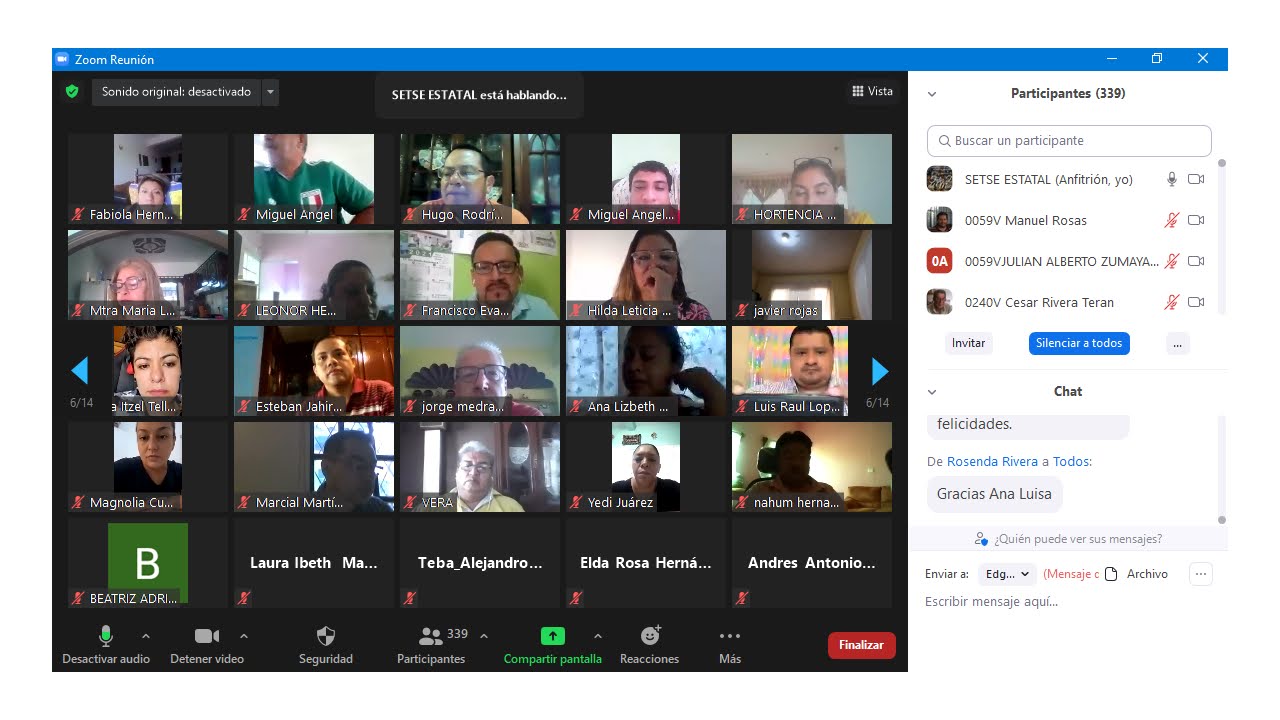Open the Seguridad shield menu
This screenshot has height=720, width=1280.
[326, 645]
